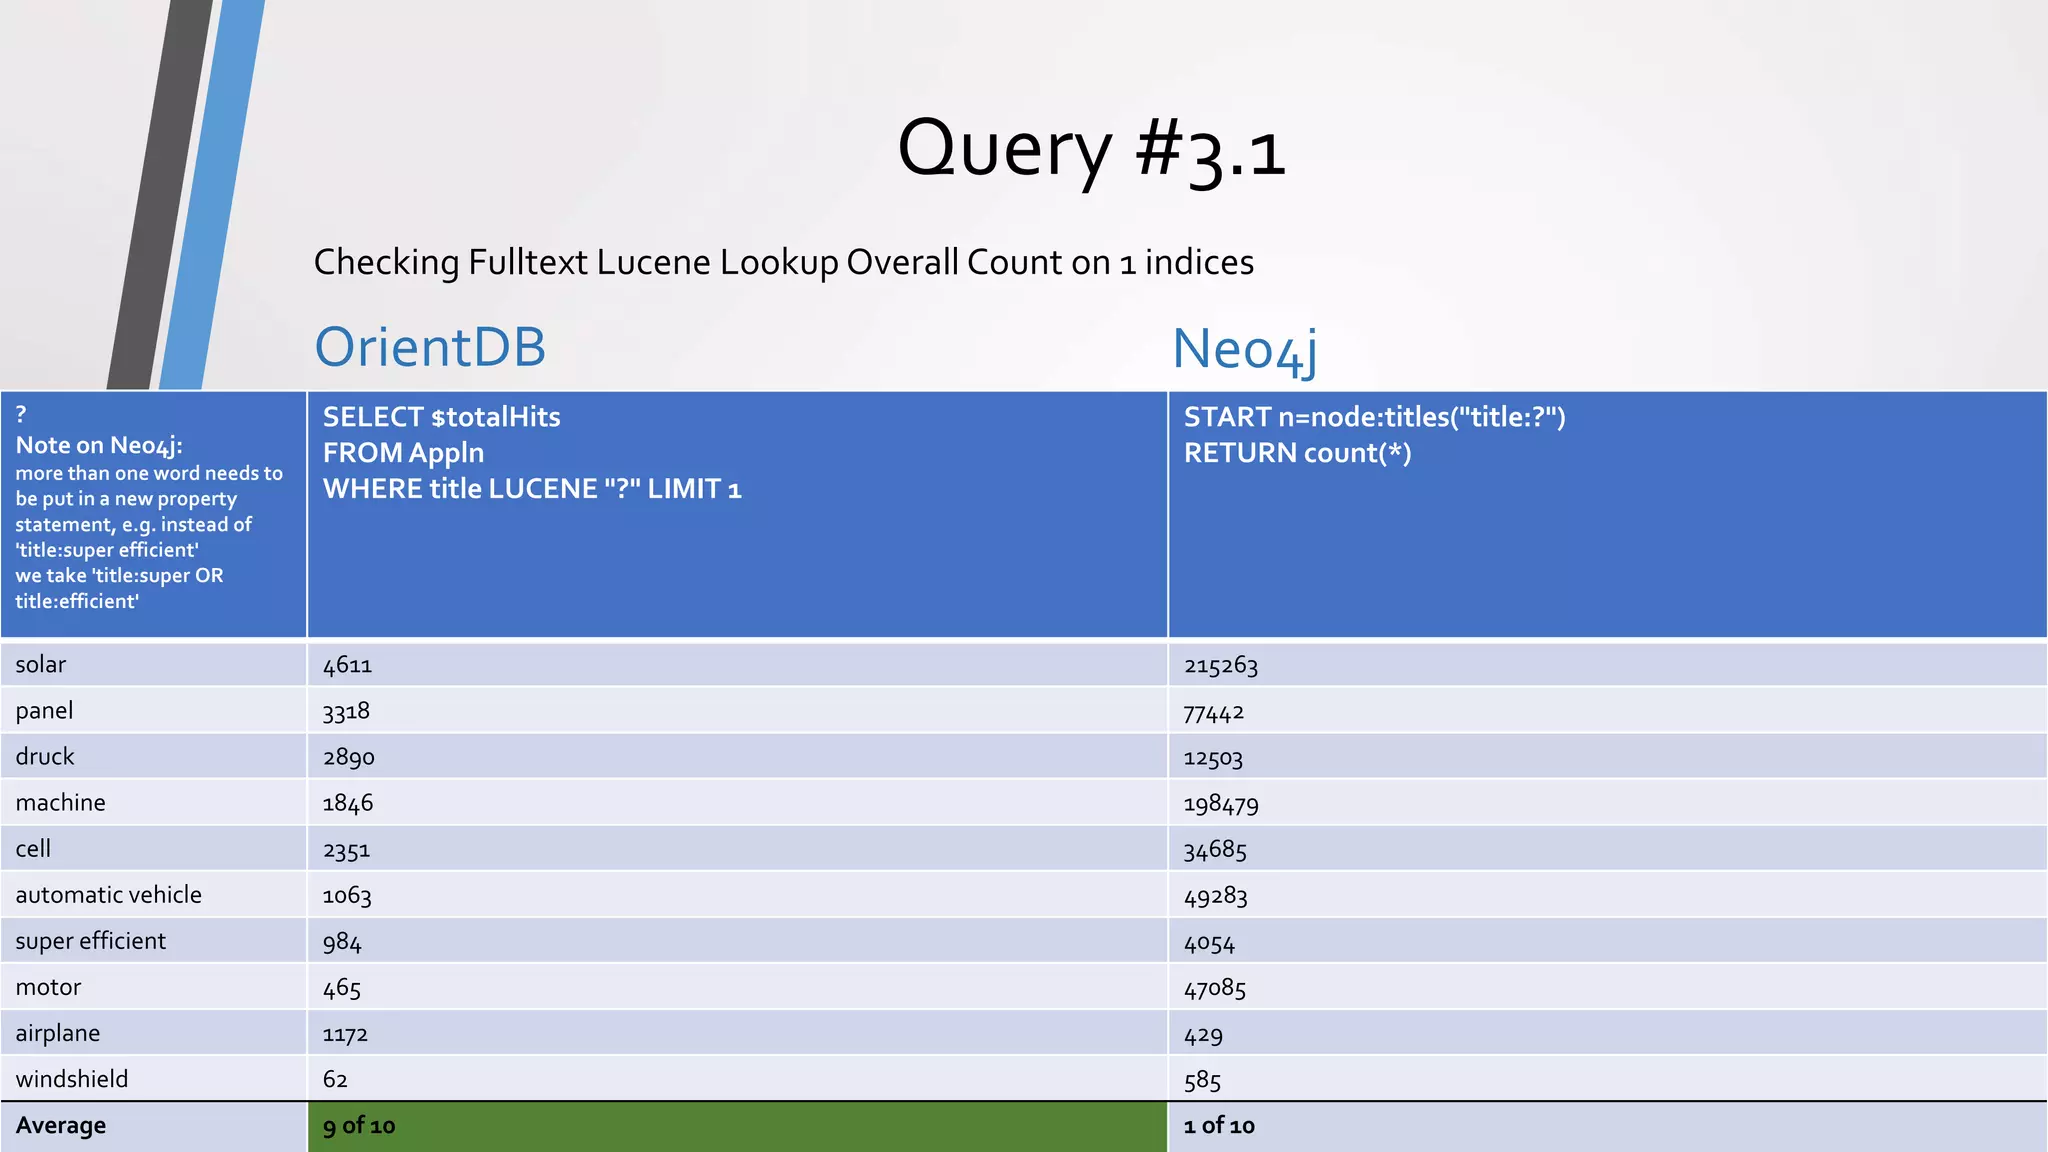Click OrientDB value '2890'
Image resolution: width=2048 pixels, height=1152 pixels.
coord(348,757)
